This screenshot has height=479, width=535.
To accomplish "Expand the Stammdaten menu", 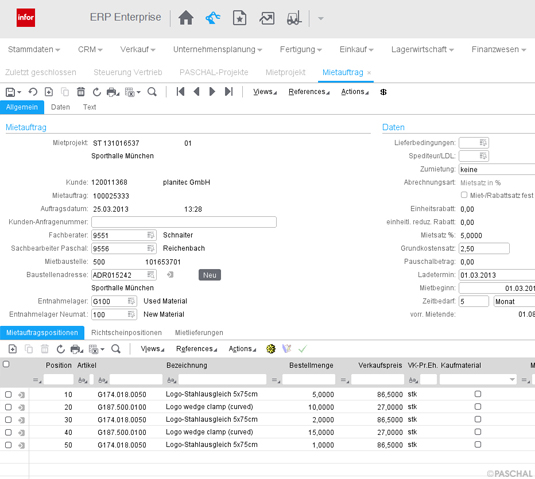I will 34,49.
